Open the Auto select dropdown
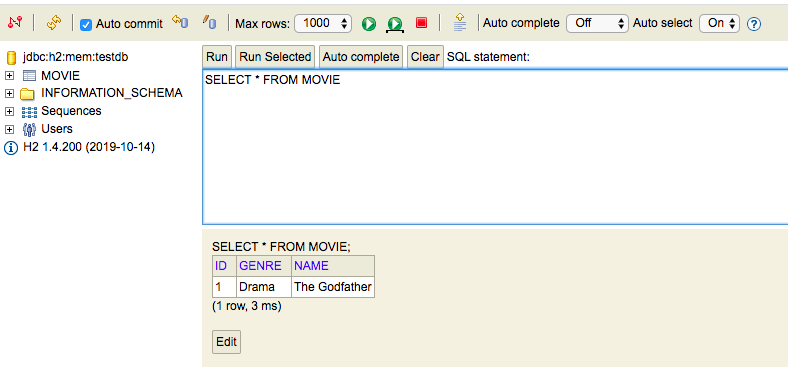 click(x=719, y=23)
